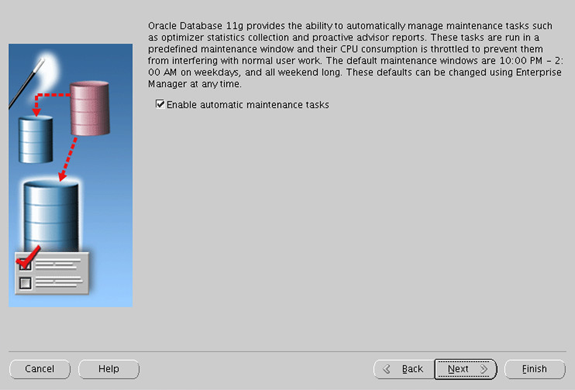Screen dimensions: 575x390
Task: Click the Finish button
Action: pos(535,369)
